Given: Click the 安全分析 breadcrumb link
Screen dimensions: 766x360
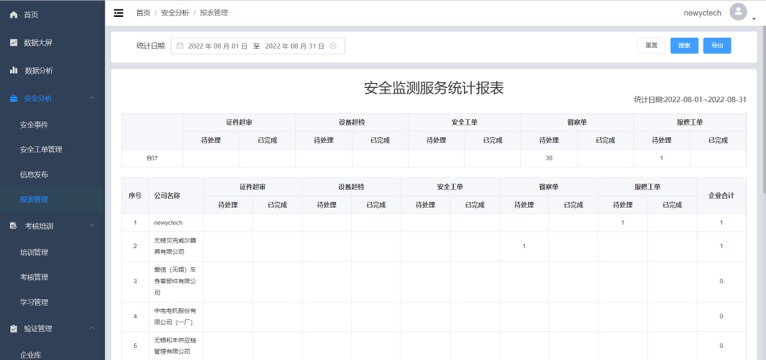Looking at the screenshot, I should click(175, 13).
